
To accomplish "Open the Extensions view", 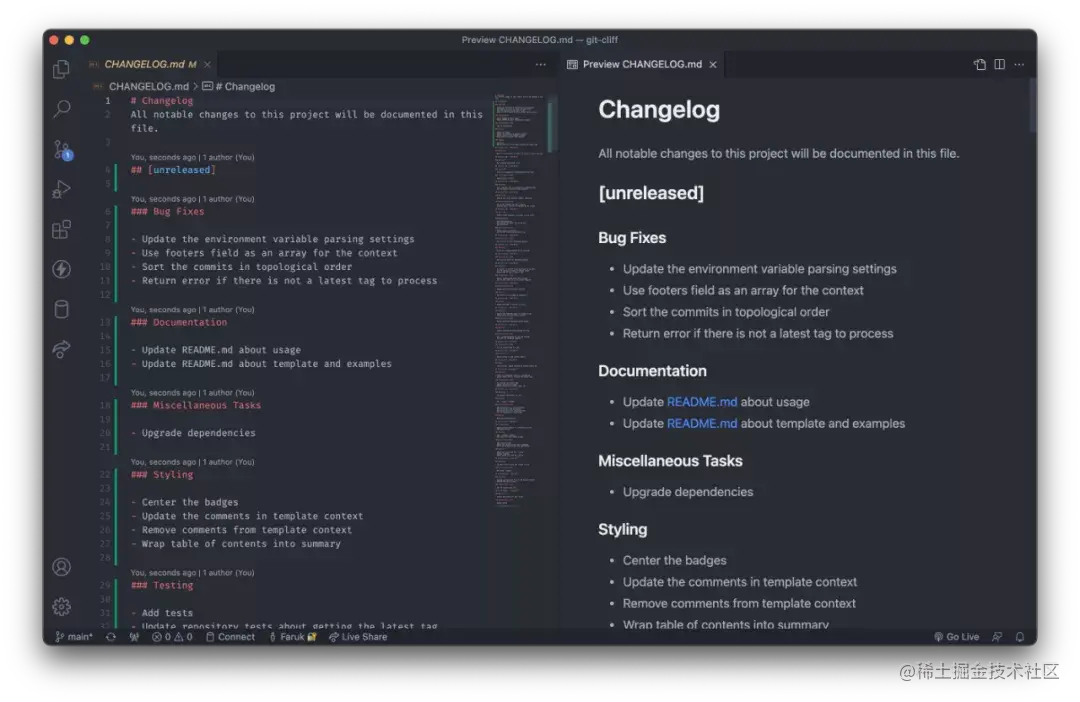I will point(61,229).
